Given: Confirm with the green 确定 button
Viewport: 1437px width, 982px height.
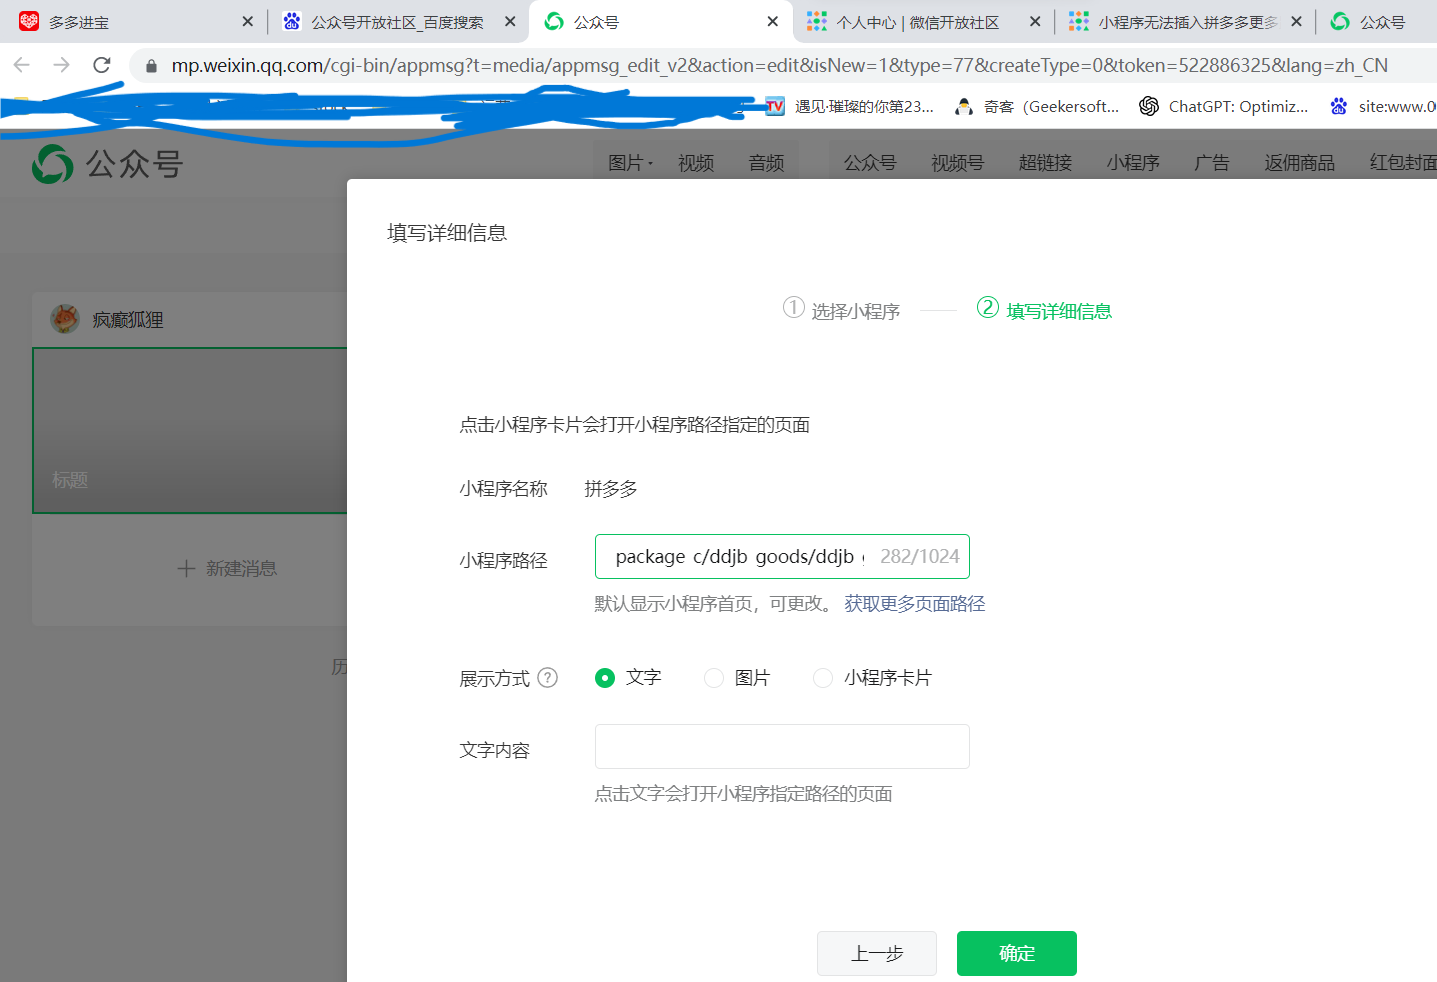Looking at the screenshot, I should pos(1017,954).
